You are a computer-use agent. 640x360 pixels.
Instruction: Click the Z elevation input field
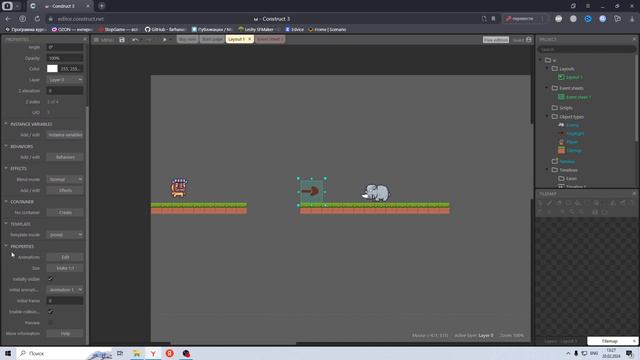65,91
